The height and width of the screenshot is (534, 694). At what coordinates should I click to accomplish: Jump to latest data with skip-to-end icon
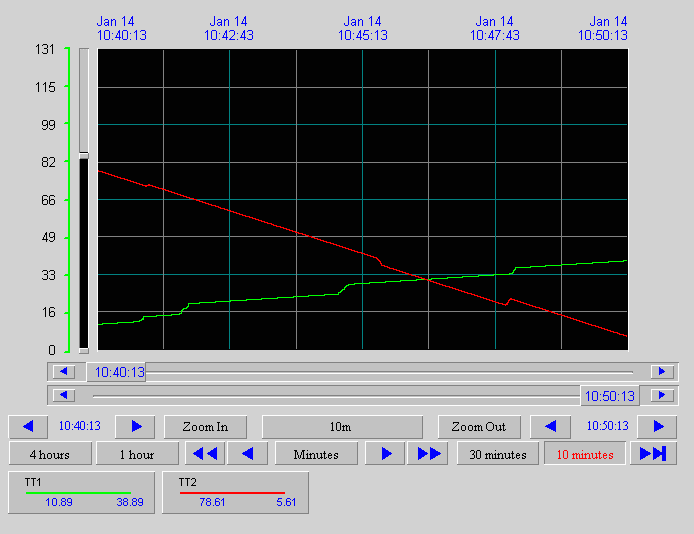pos(653,454)
